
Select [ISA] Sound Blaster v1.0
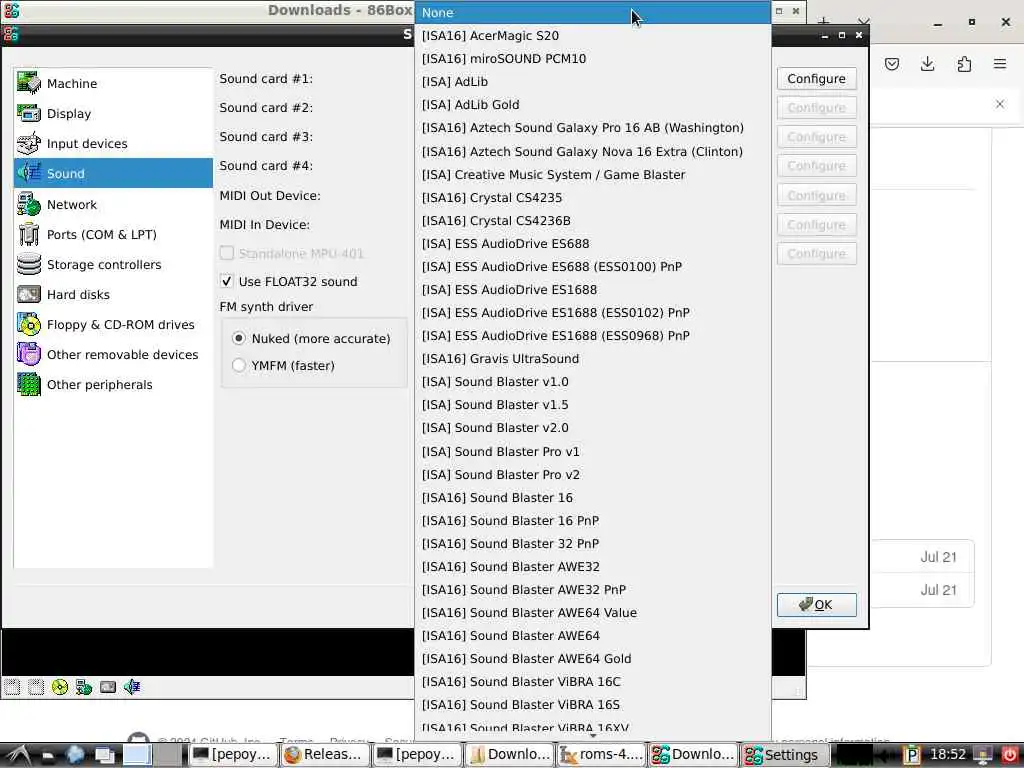pos(592,381)
